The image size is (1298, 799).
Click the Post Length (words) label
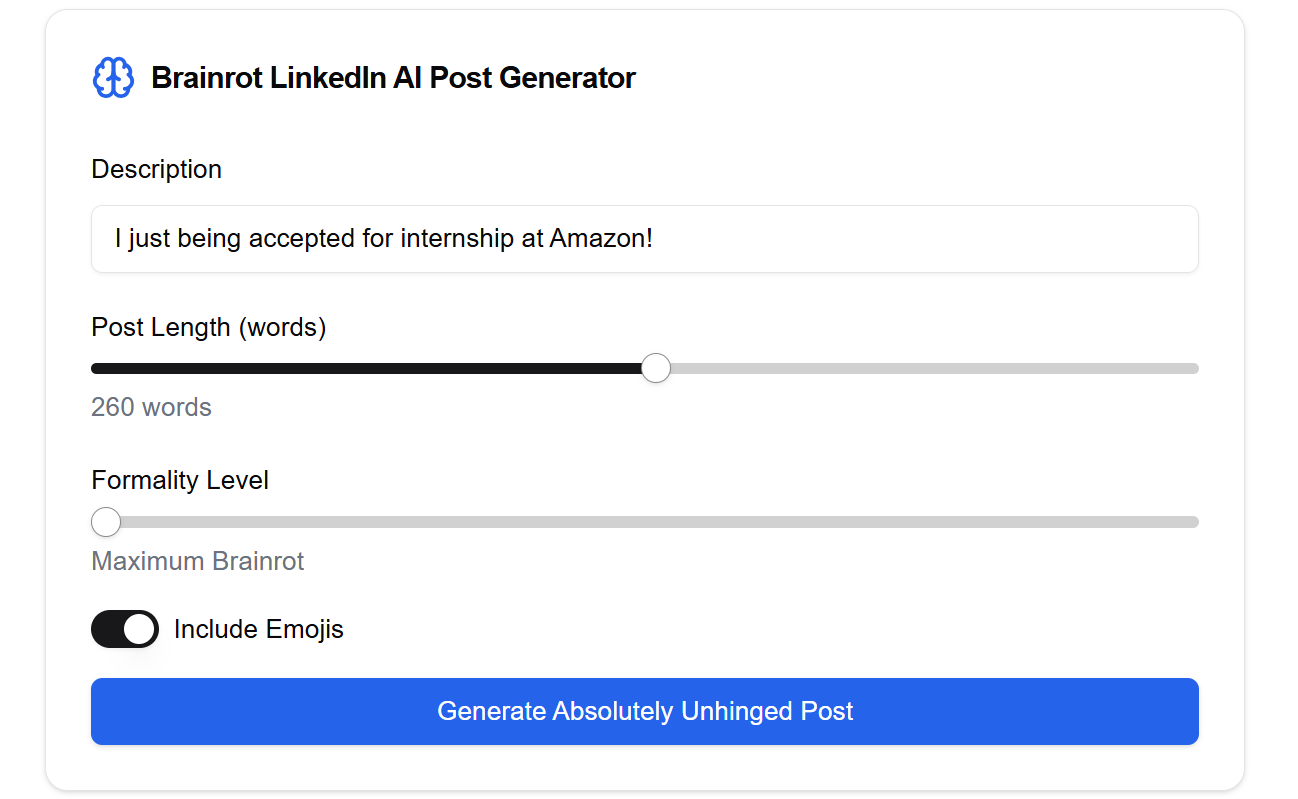[208, 327]
